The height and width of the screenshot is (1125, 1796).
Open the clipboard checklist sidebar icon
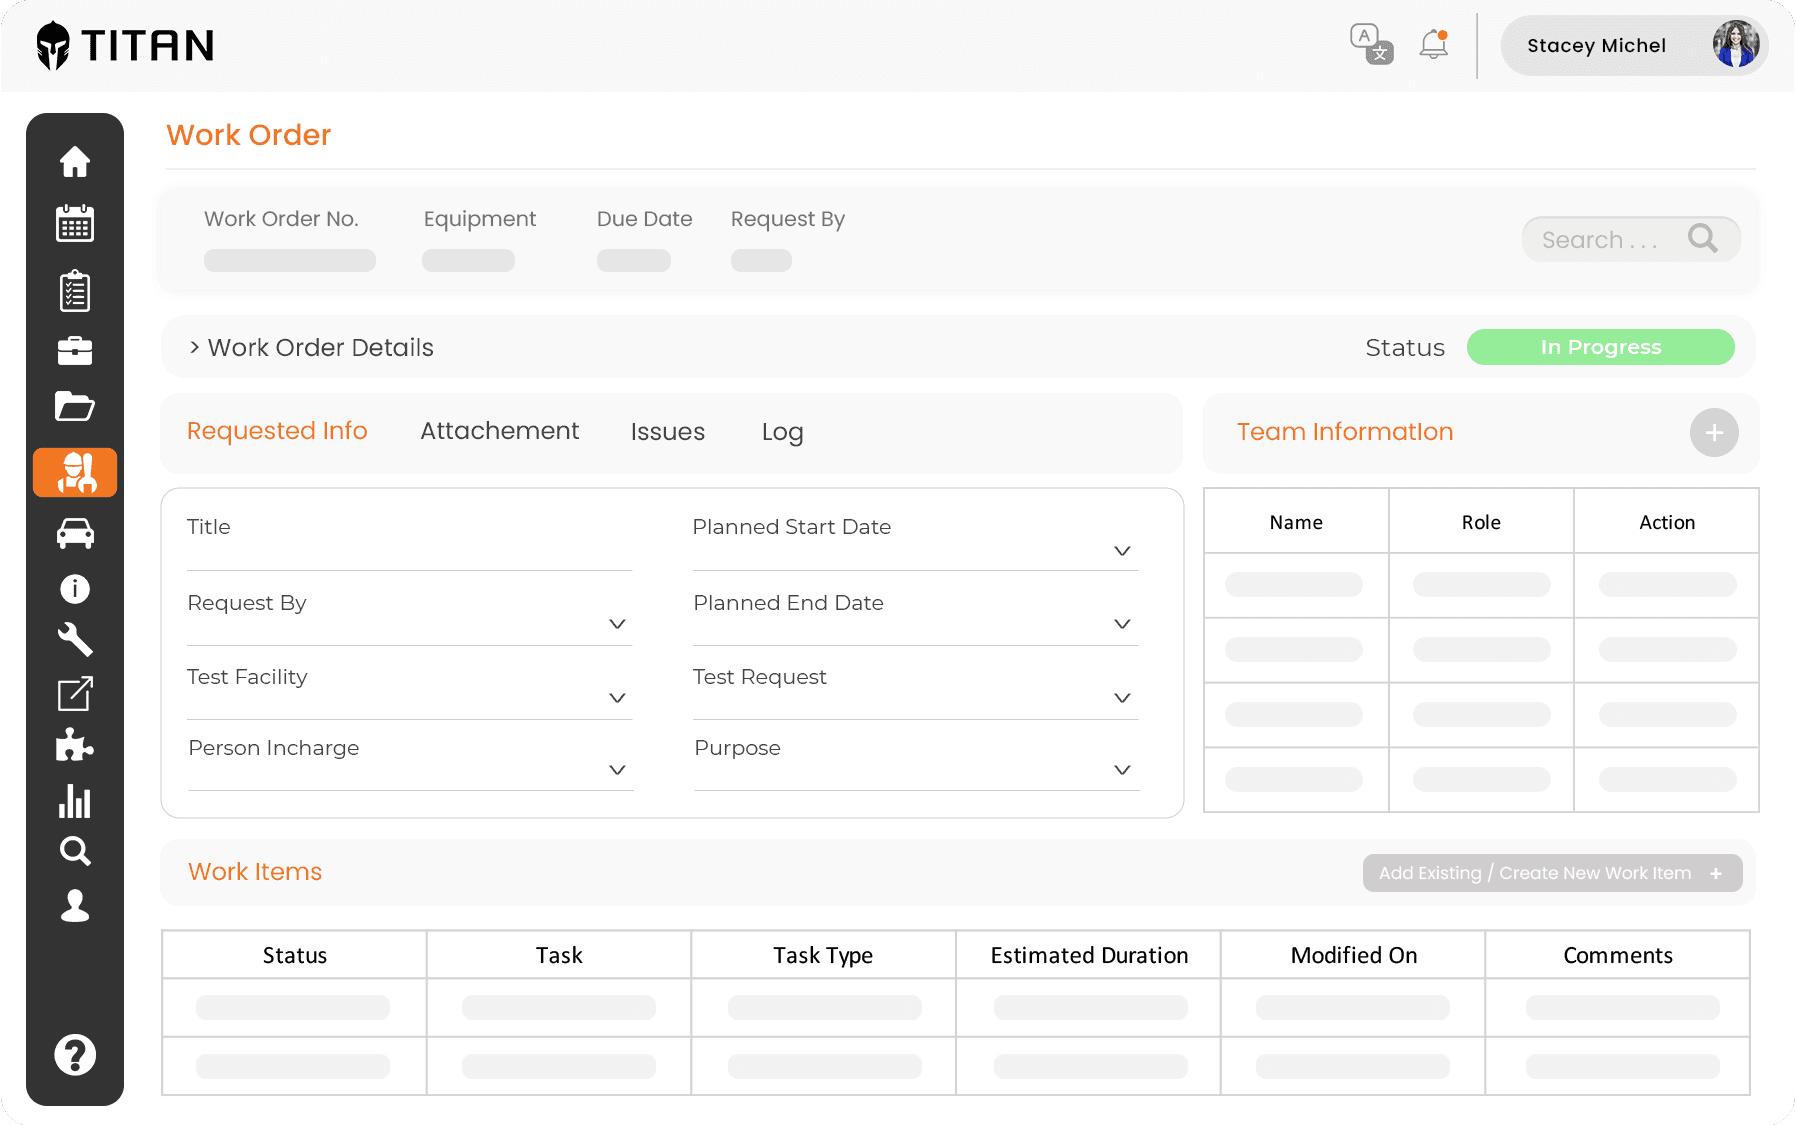point(75,290)
